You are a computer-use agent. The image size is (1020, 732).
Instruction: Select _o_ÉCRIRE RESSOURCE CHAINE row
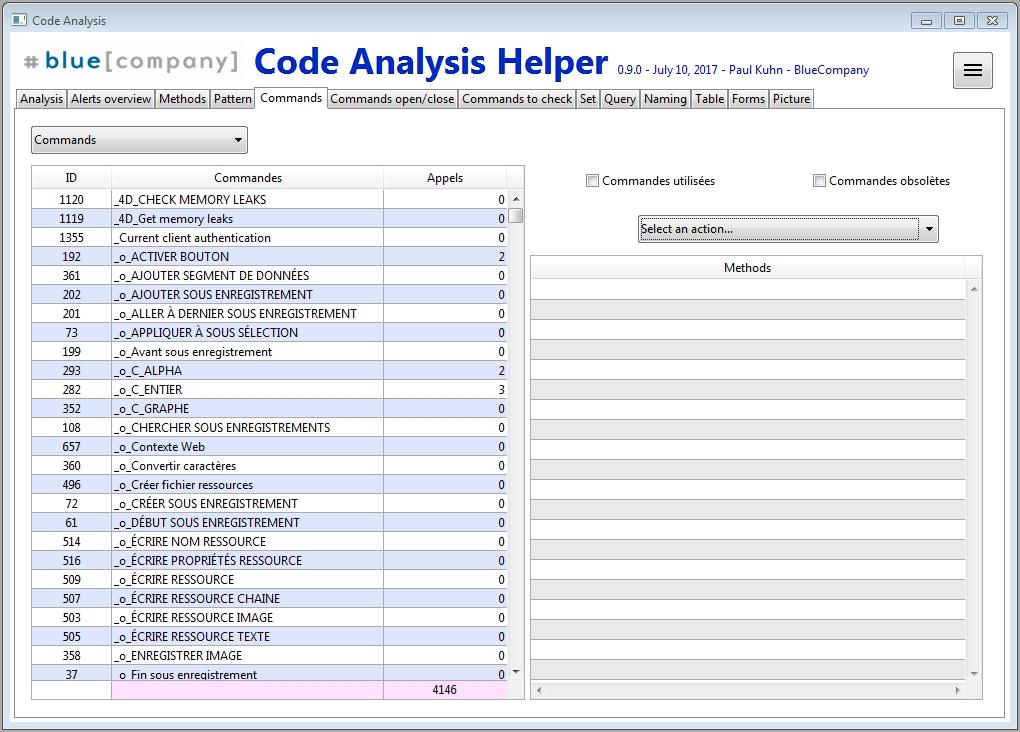pyautogui.click(x=269, y=599)
